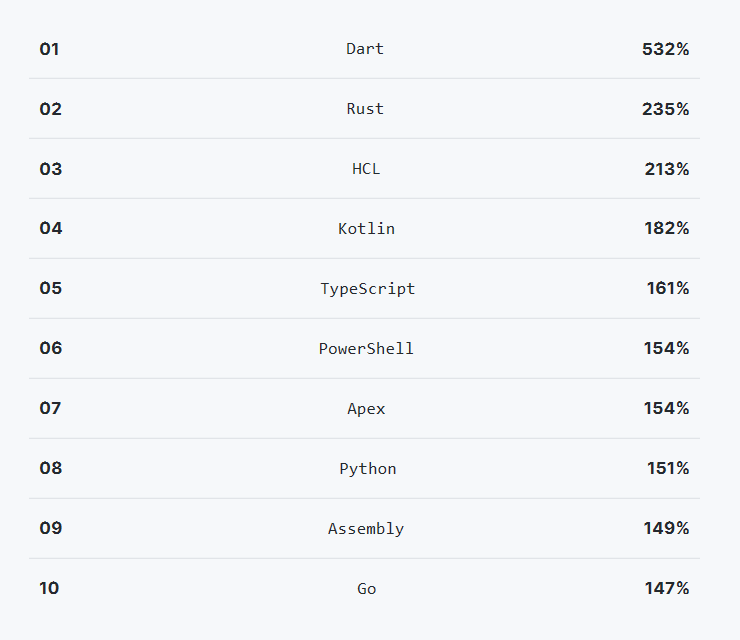This screenshot has width=740, height=640.
Task: Click the Dart language name
Action: click(x=365, y=49)
